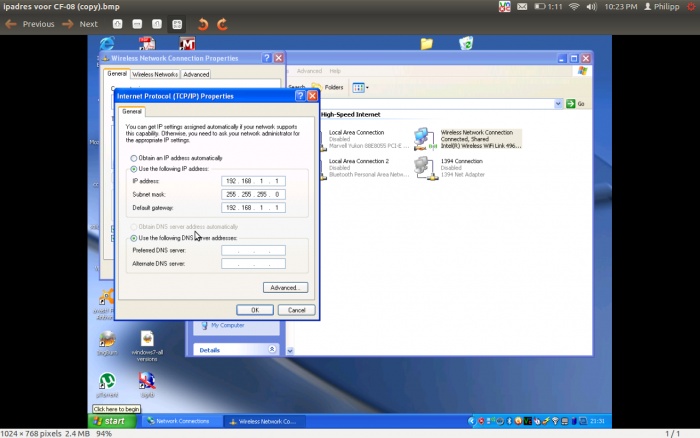Rotate the image clockwise
The image size is (700, 438).
click(x=222, y=24)
